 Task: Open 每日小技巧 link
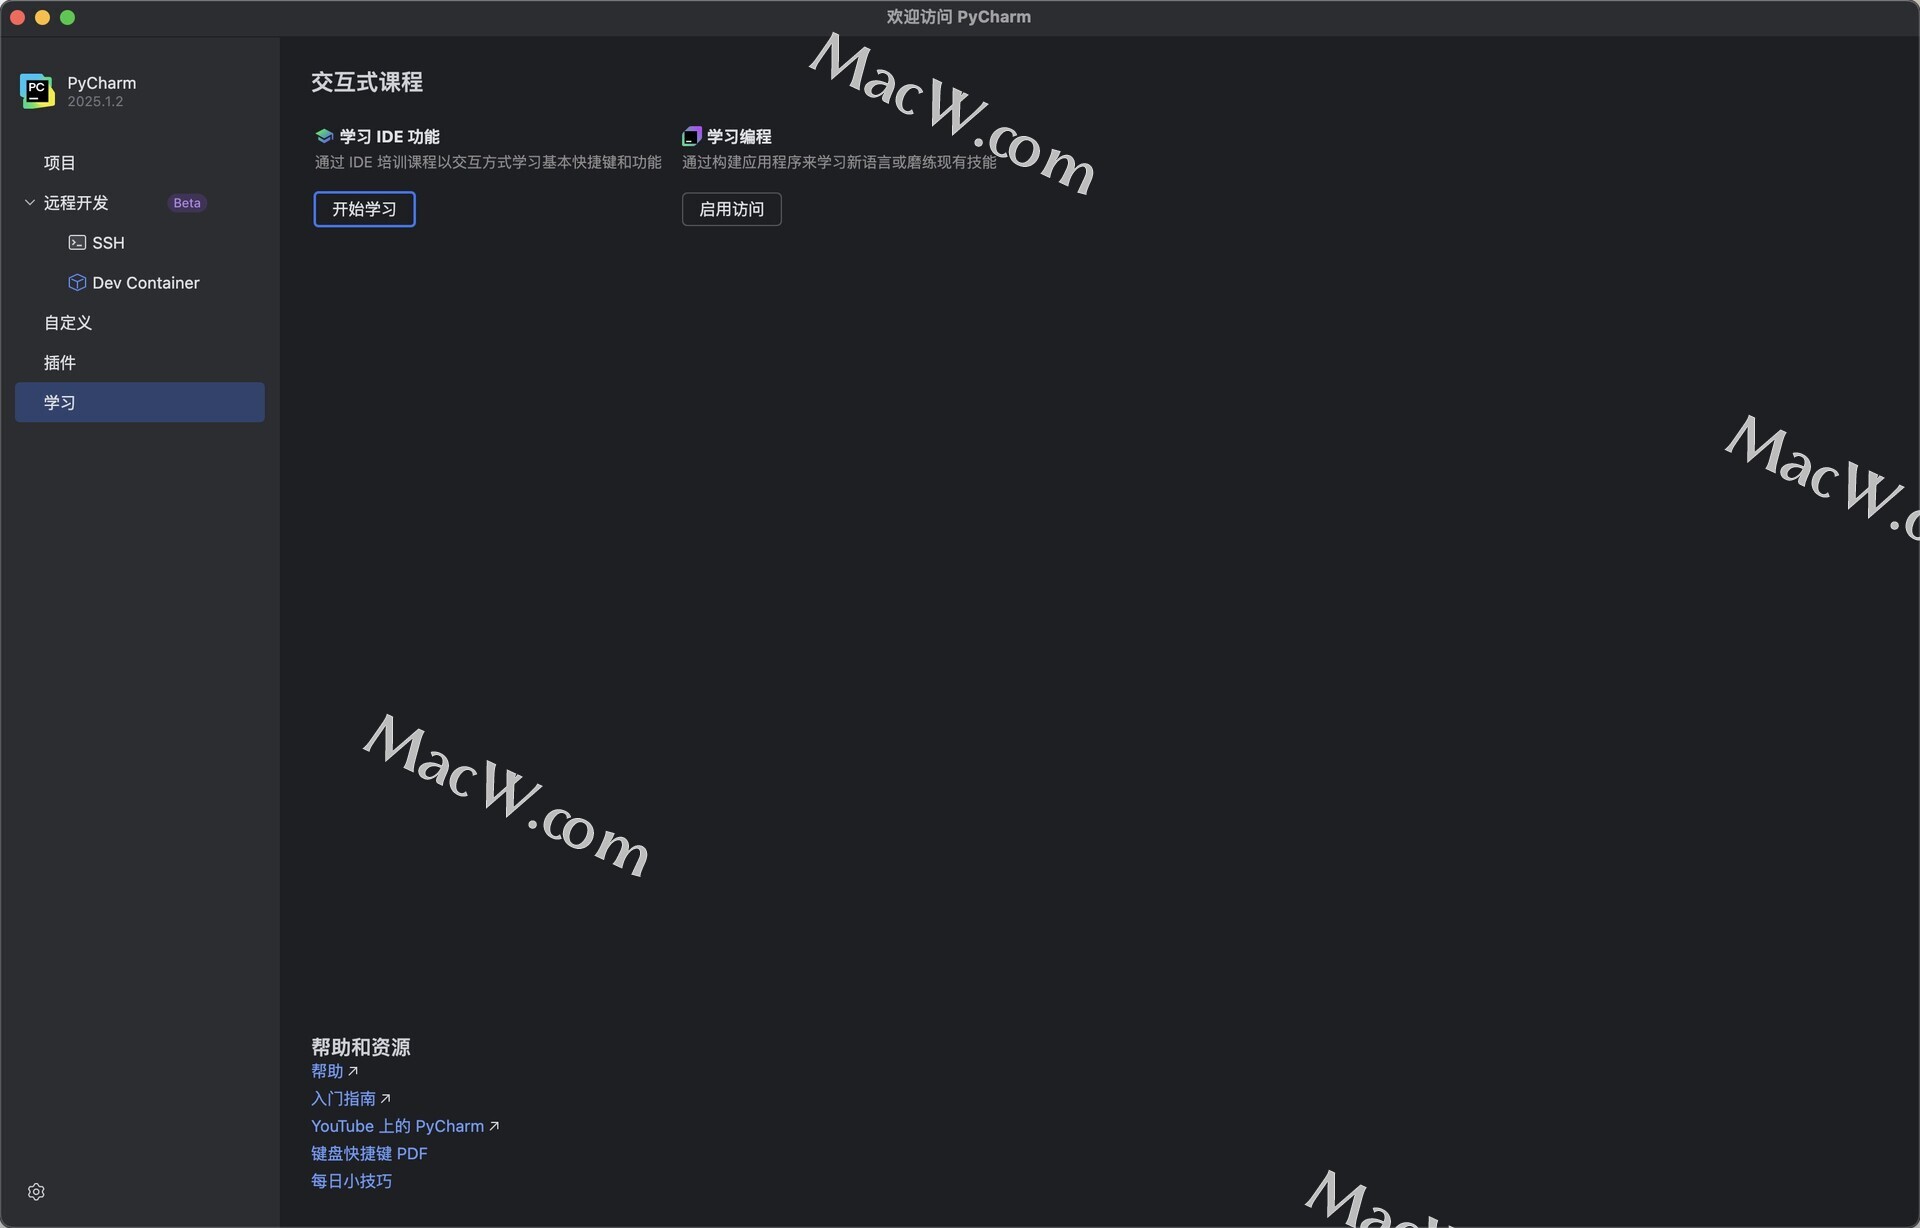(x=351, y=1181)
